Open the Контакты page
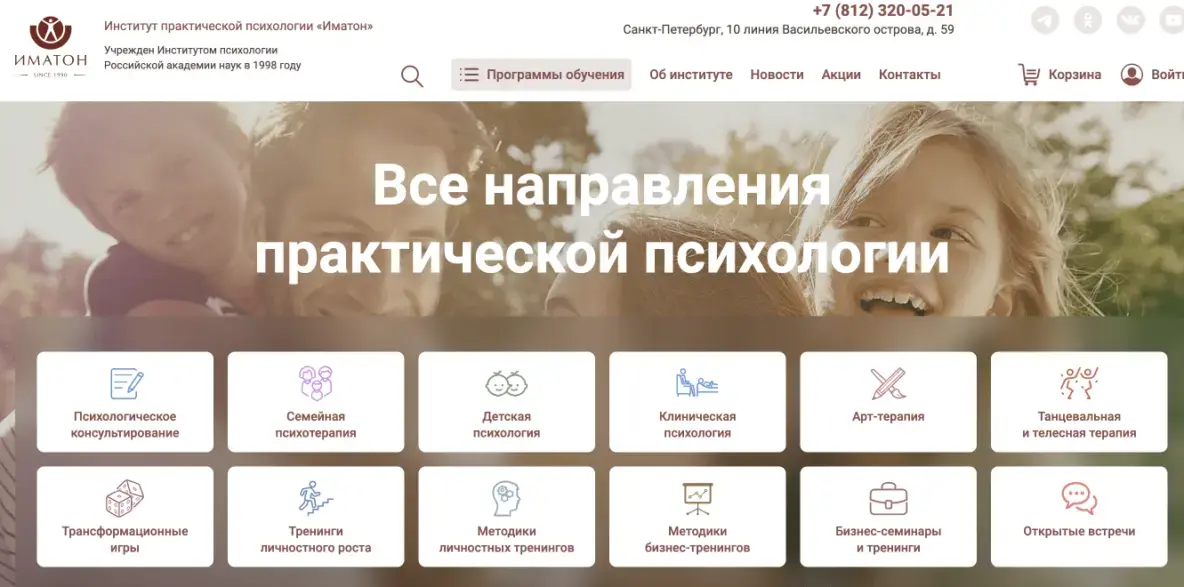 [909, 74]
